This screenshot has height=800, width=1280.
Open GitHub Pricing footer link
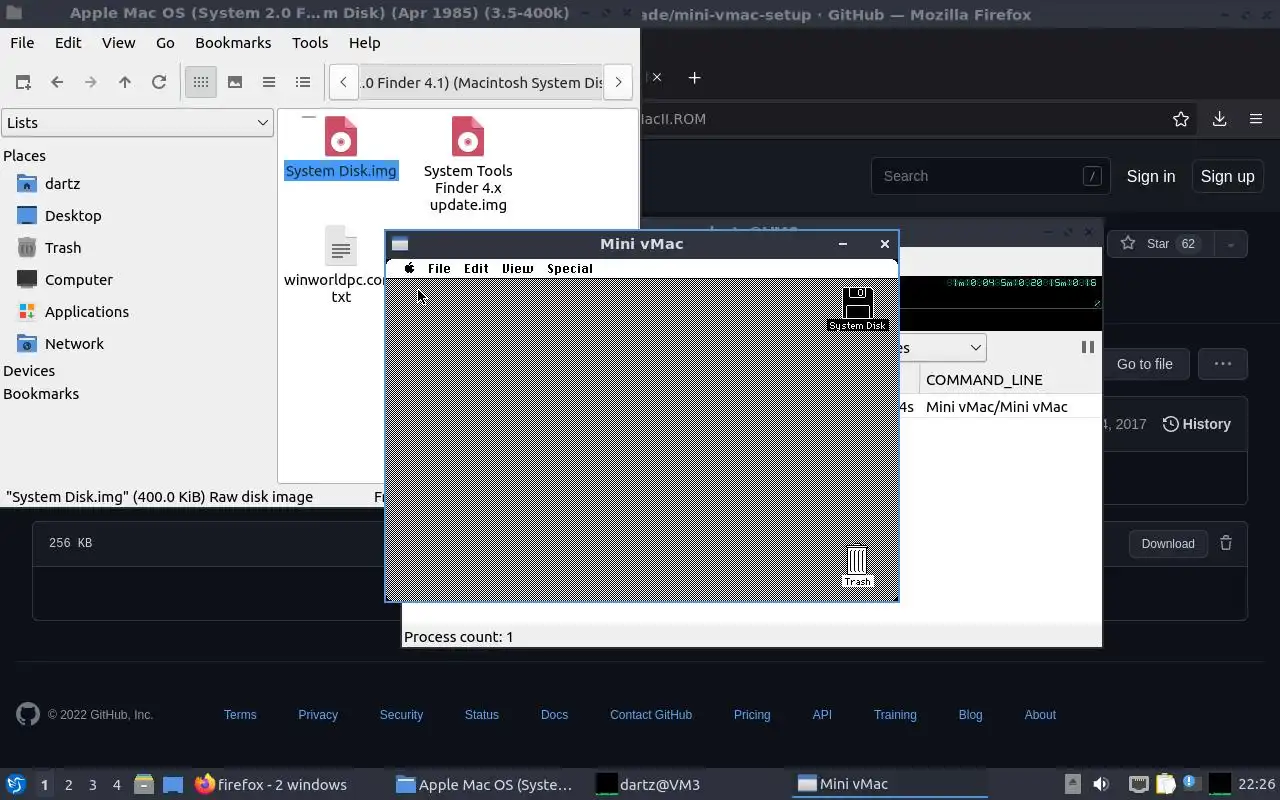(x=752, y=715)
